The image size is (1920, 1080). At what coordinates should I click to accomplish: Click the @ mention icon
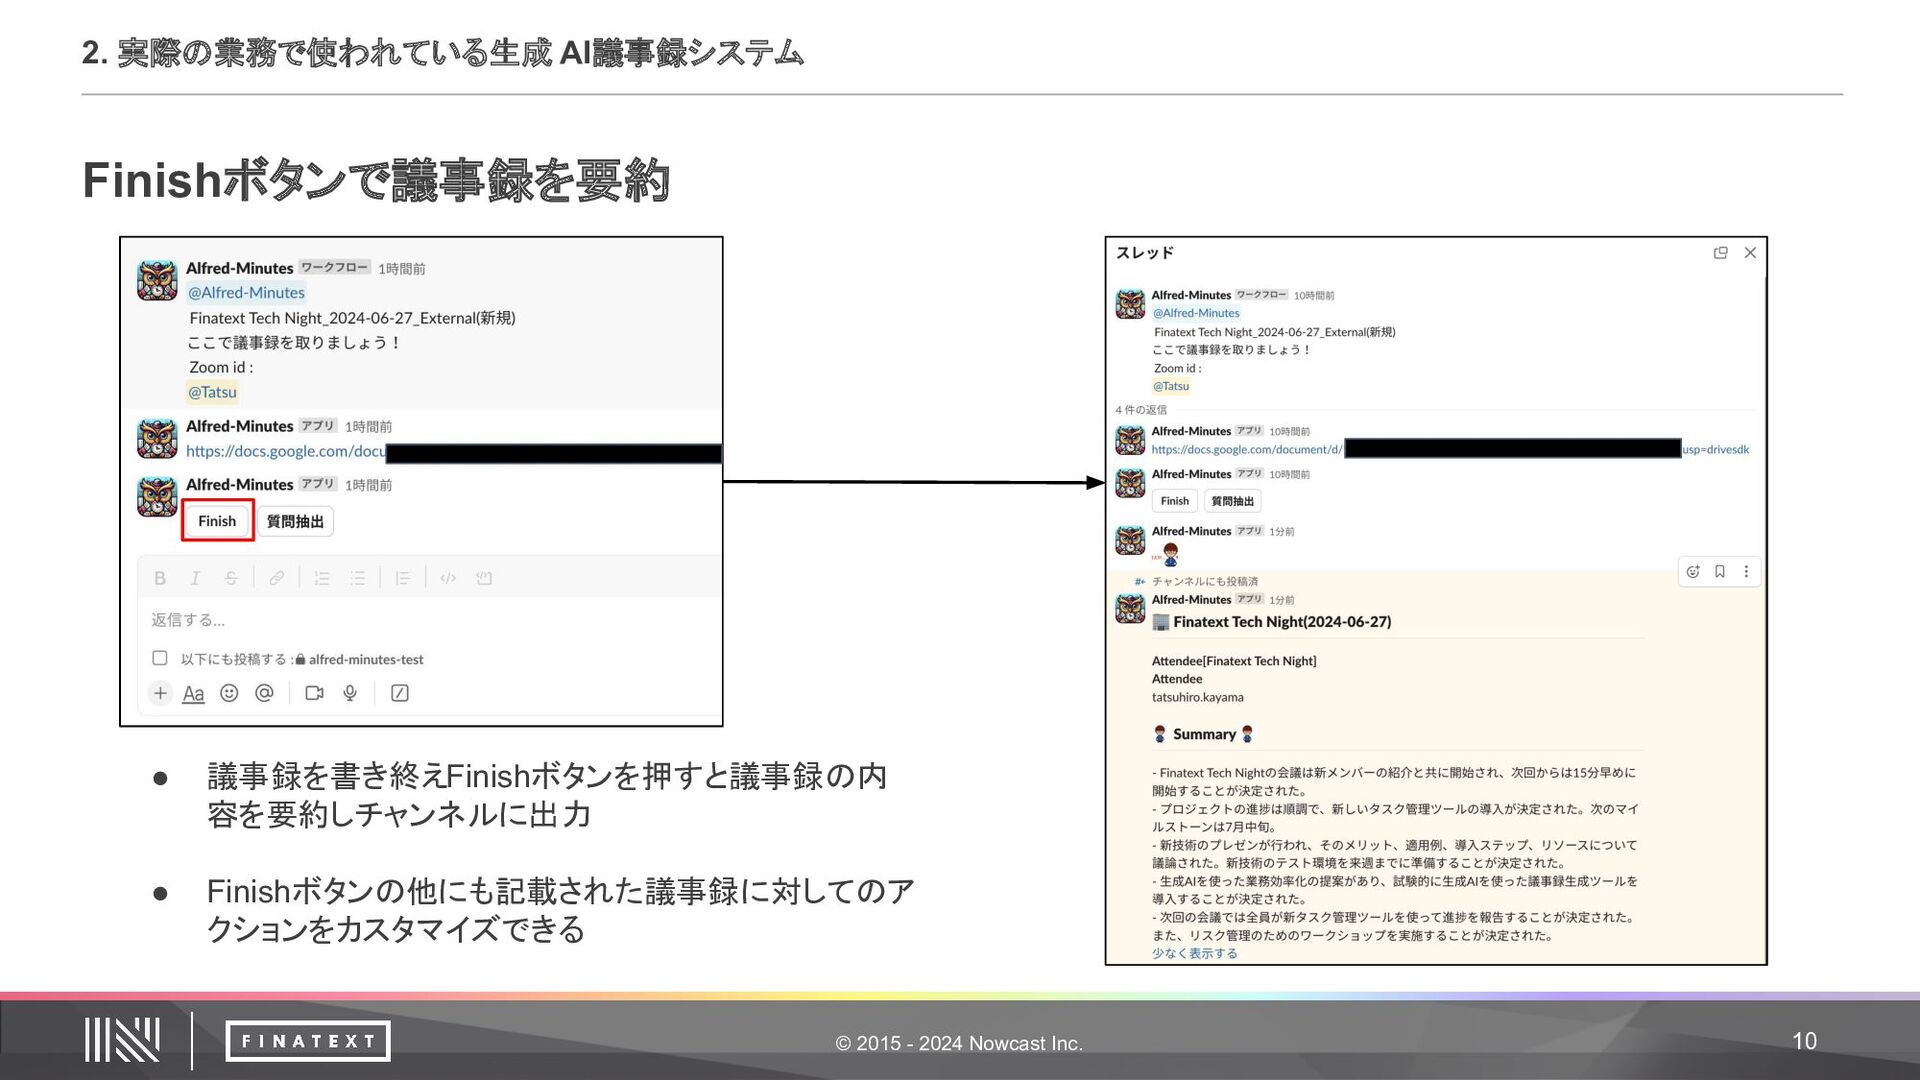264,693
